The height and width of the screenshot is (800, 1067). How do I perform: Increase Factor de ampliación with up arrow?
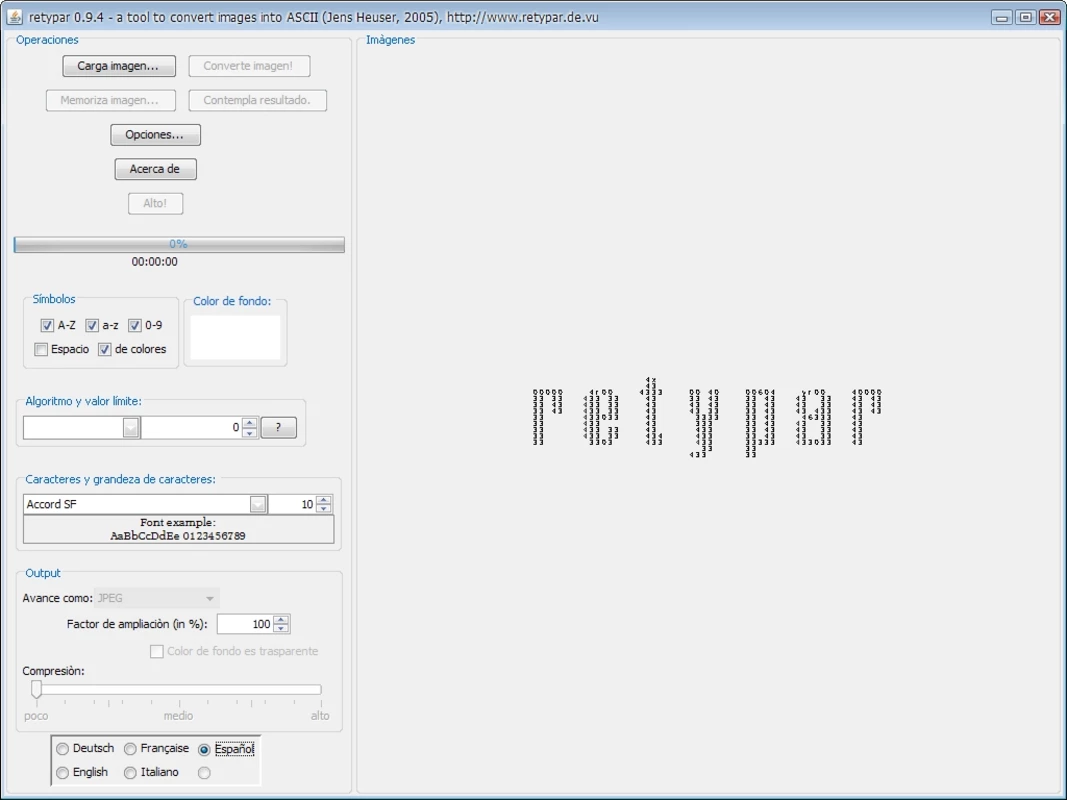coord(281,620)
